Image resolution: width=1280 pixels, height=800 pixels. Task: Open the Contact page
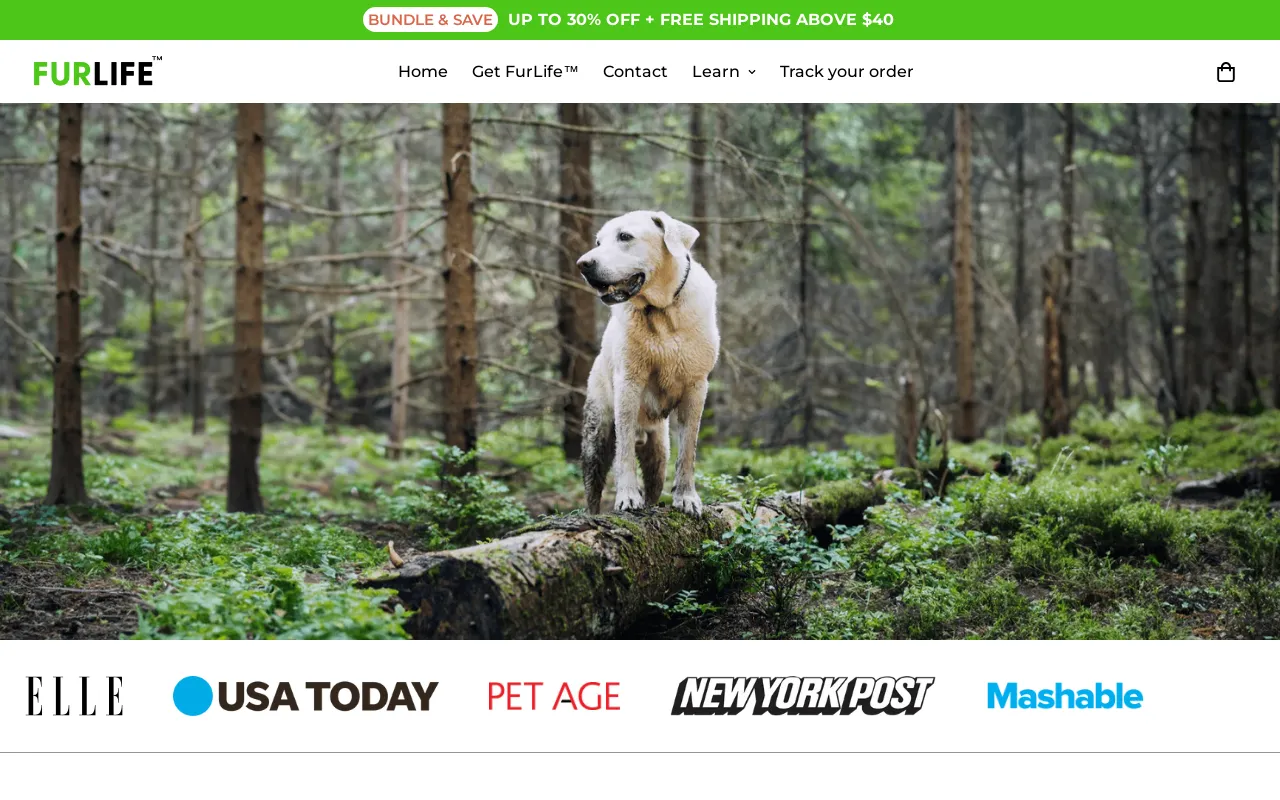635,72
